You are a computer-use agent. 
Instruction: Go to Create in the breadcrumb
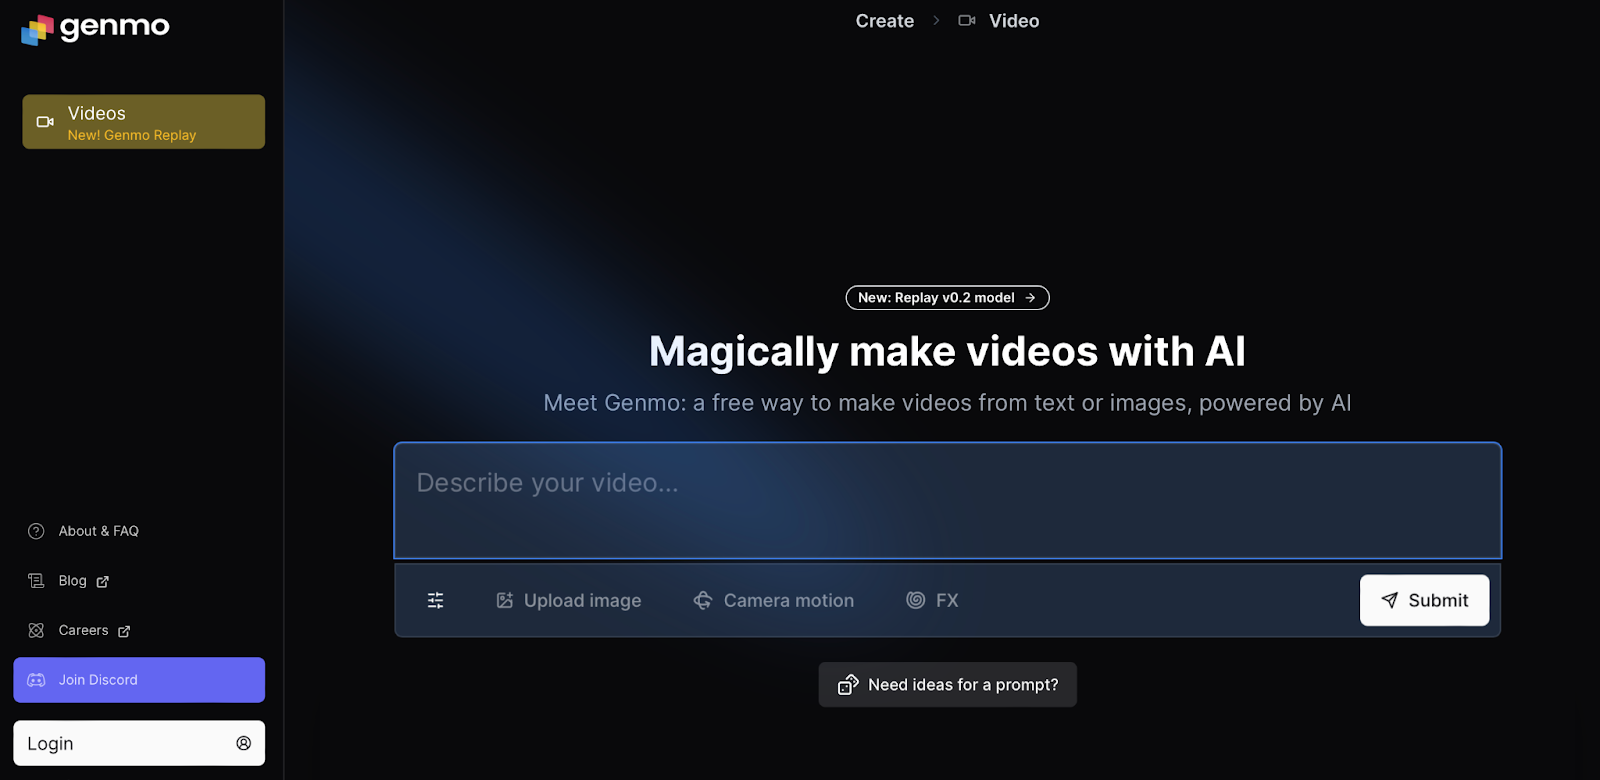click(x=884, y=21)
